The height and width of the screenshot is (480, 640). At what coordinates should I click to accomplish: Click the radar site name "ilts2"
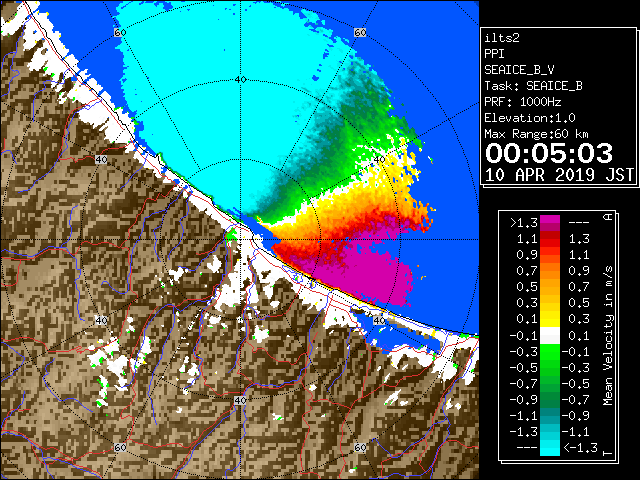pyautogui.click(x=502, y=38)
